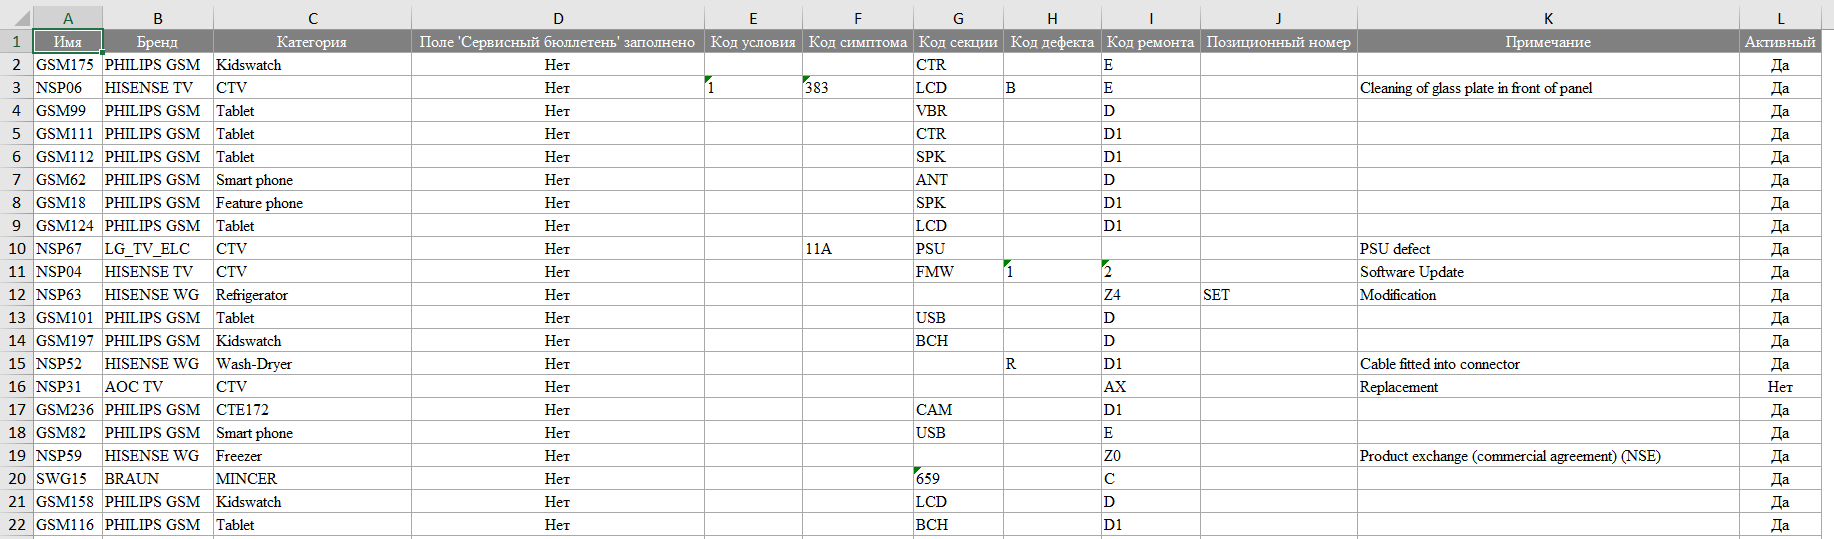Screen dimensions: 1834x539
Task: Select row 22 header
Action: (x=16, y=524)
